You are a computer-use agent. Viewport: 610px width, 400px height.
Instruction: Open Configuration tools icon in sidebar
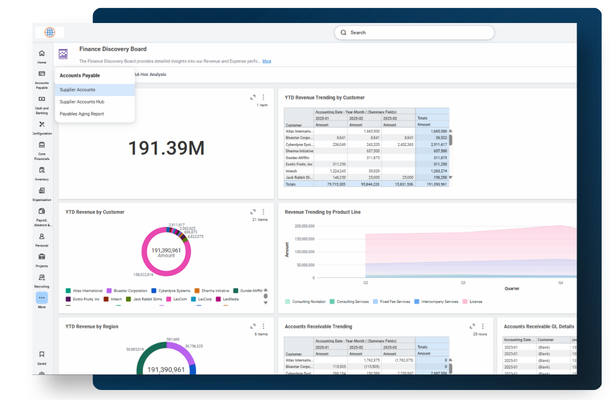(42, 125)
